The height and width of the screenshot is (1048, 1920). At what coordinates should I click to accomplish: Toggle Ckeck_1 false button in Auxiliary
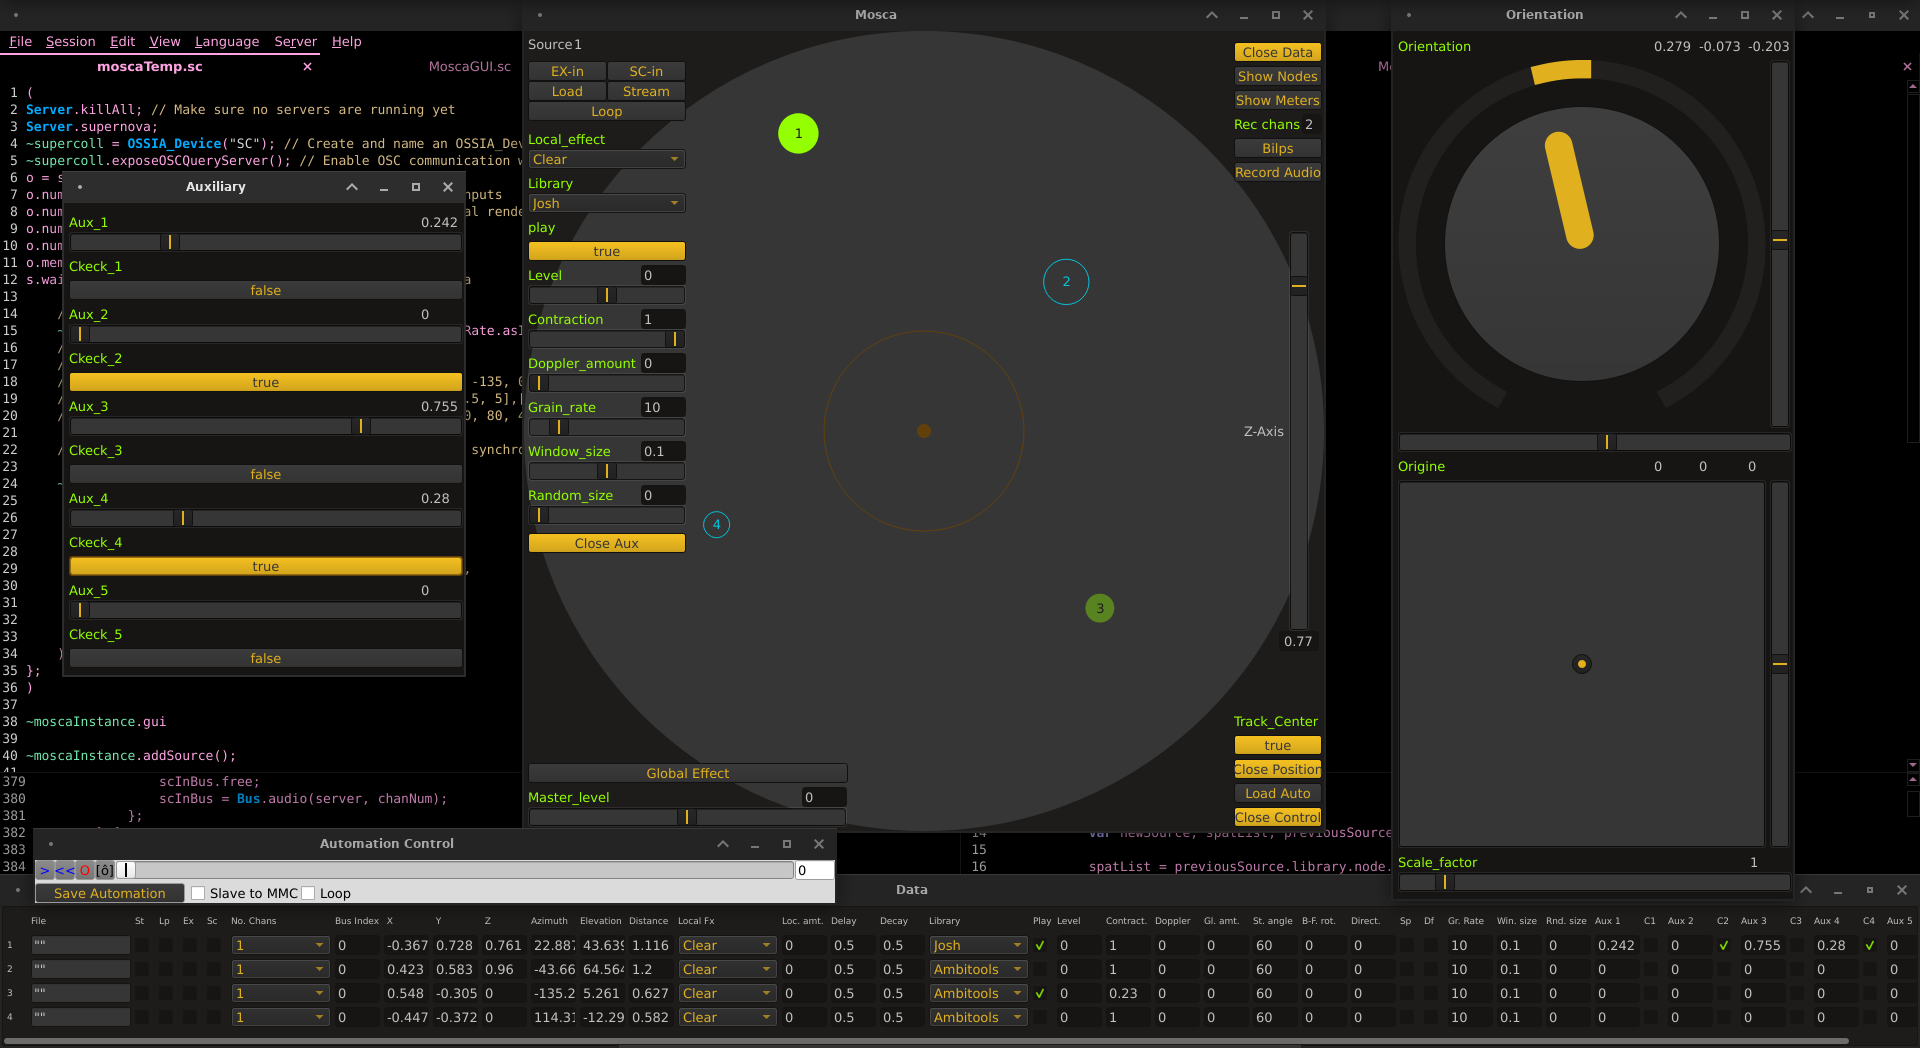point(266,290)
